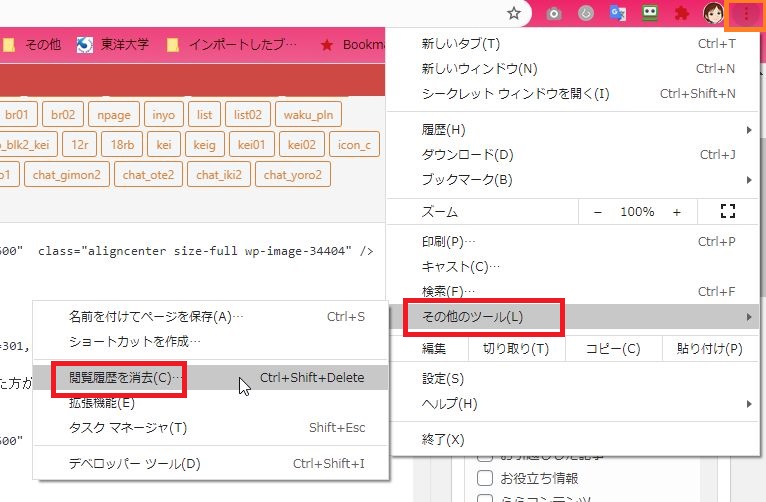This screenshot has height=502, width=766.
Task: Open the user profile avatar
Action: (x=713, y=13)
